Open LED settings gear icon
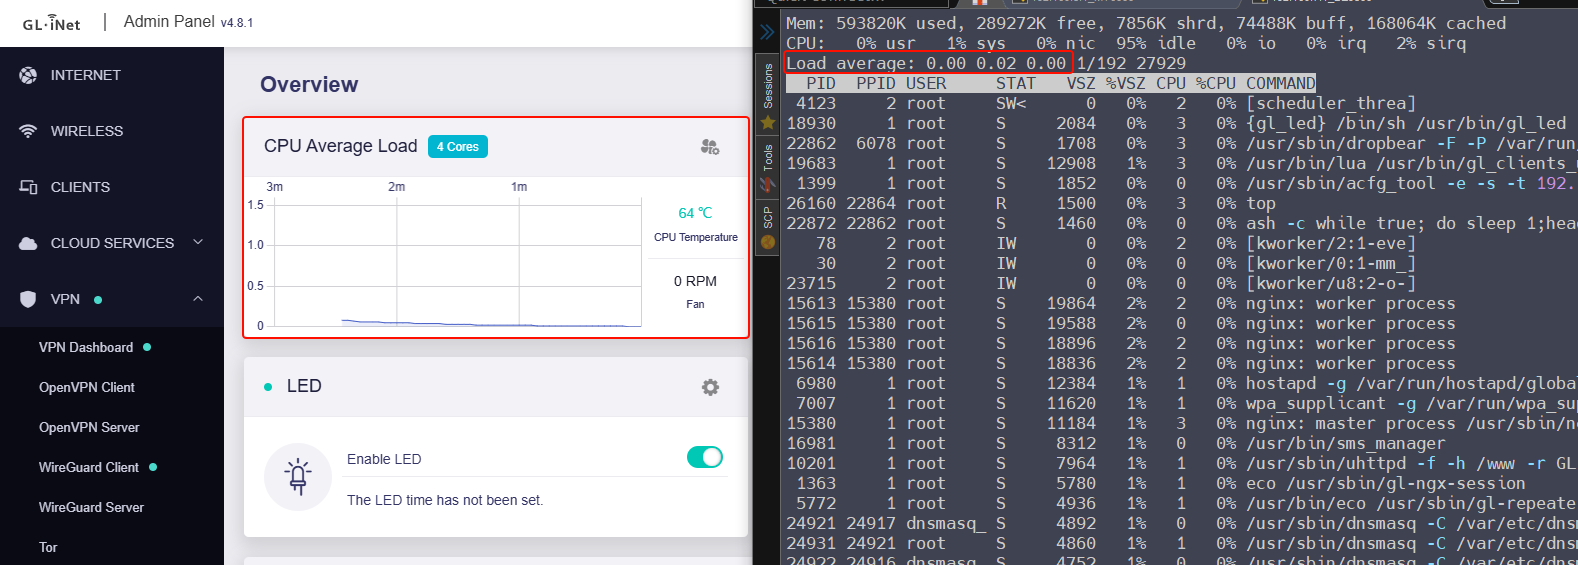 click(x=710, y=387)
